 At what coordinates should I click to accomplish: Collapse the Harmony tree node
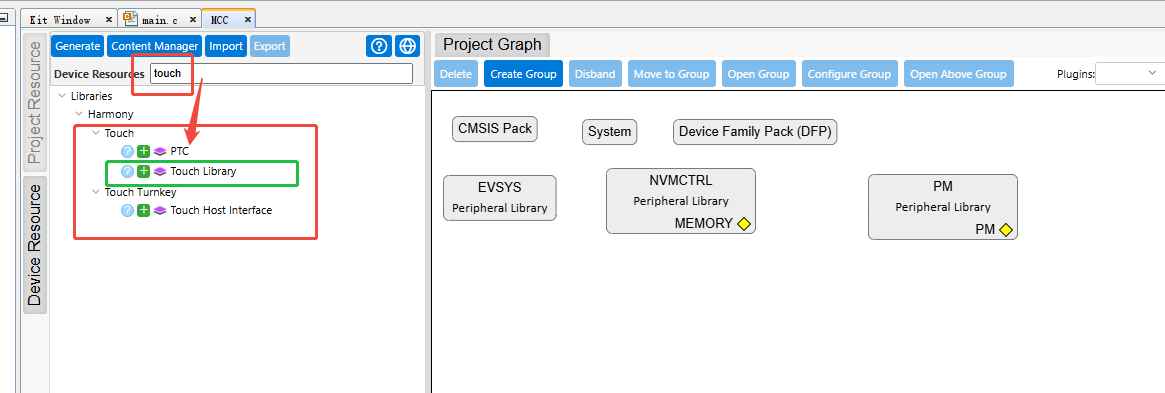pyautogui.click(x=79, y=114)
